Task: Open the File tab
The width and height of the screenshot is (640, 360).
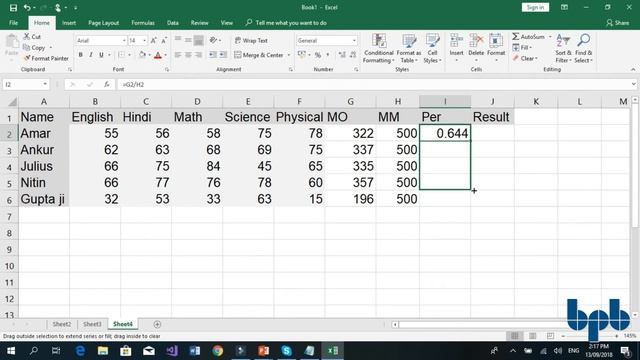Action: pyautogui.click(x=13, y=23)
